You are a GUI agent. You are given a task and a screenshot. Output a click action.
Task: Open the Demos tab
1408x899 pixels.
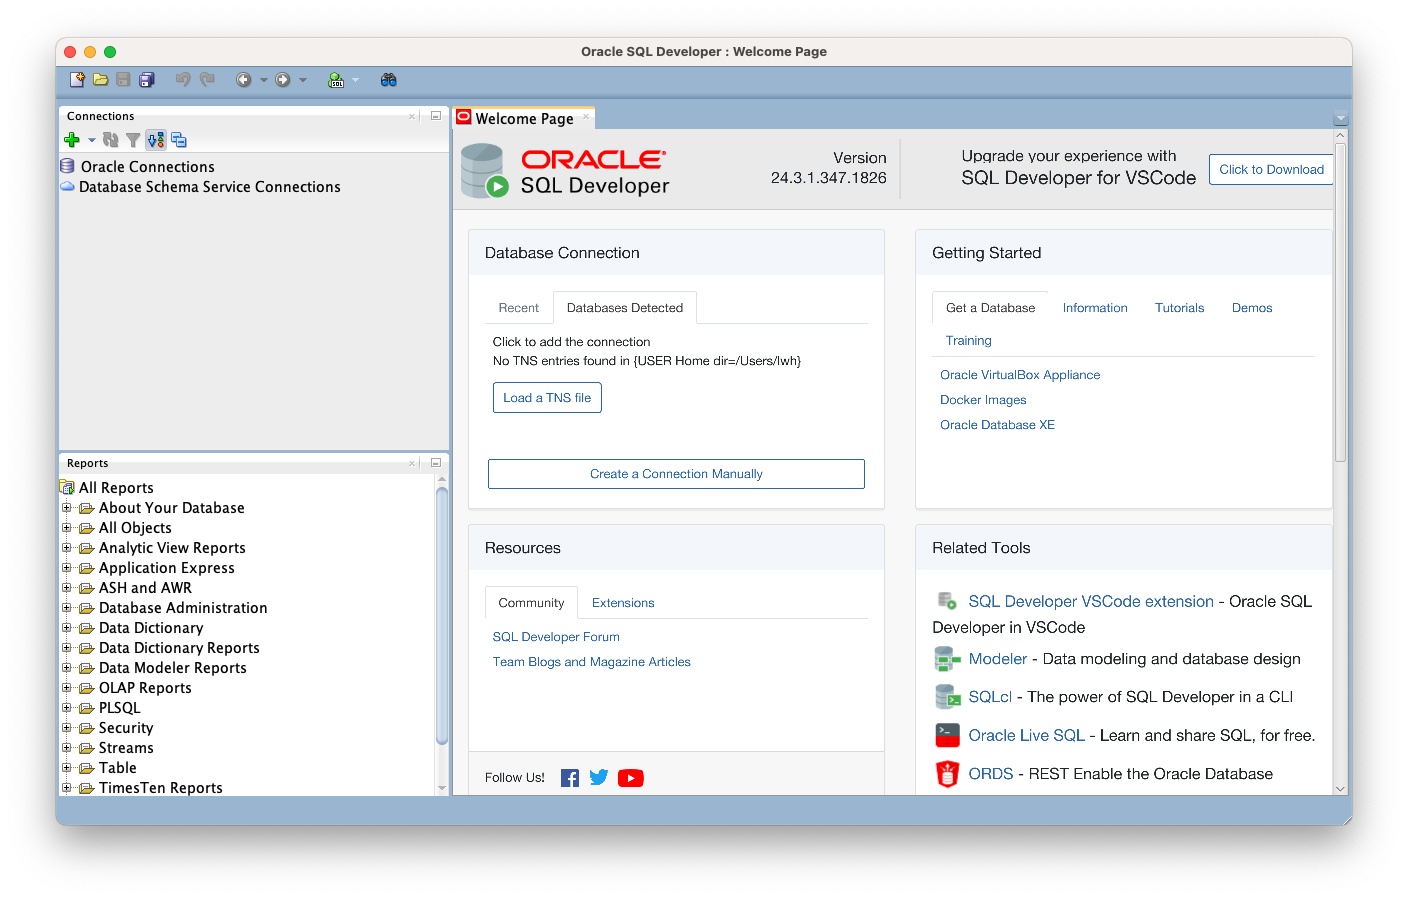point(1252,308)
